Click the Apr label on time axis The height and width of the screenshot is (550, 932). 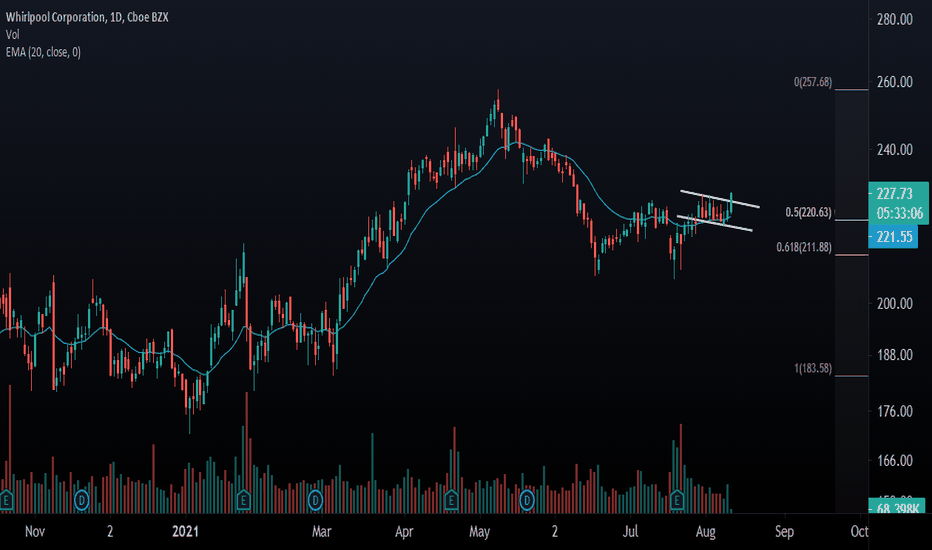point(404,532)
